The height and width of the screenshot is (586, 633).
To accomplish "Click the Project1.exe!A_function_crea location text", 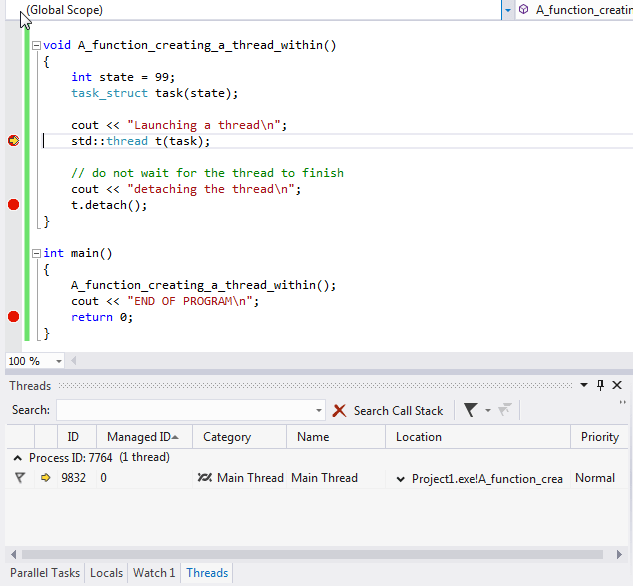I will tap(487, 479).
